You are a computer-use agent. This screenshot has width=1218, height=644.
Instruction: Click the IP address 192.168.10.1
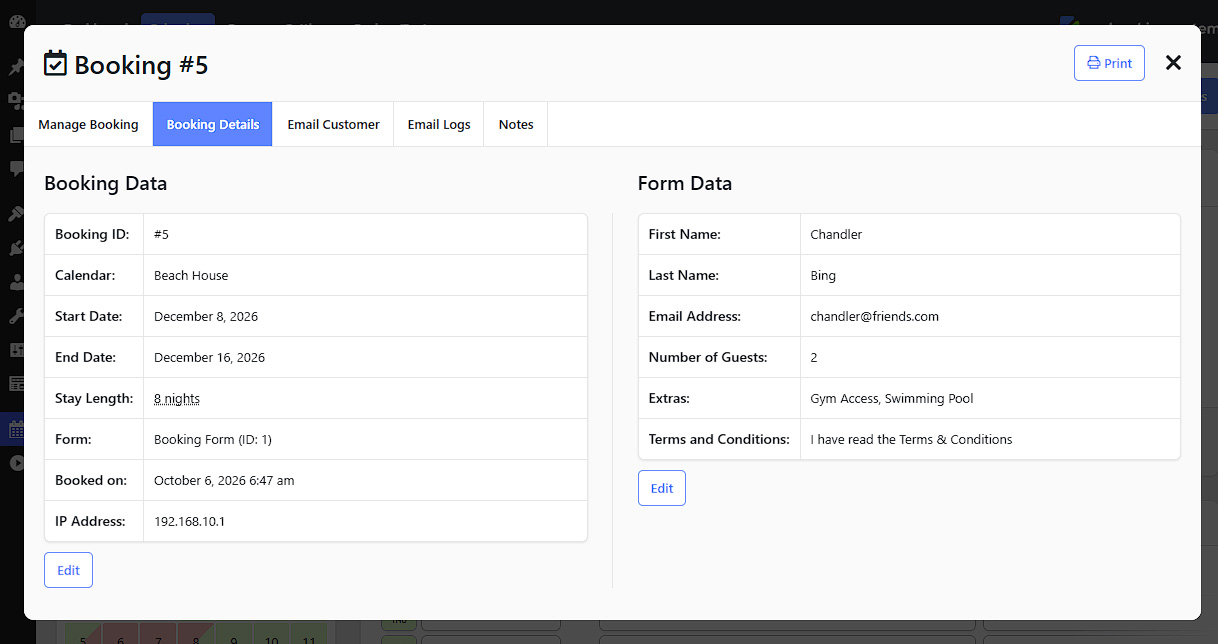tap(189, 521)
